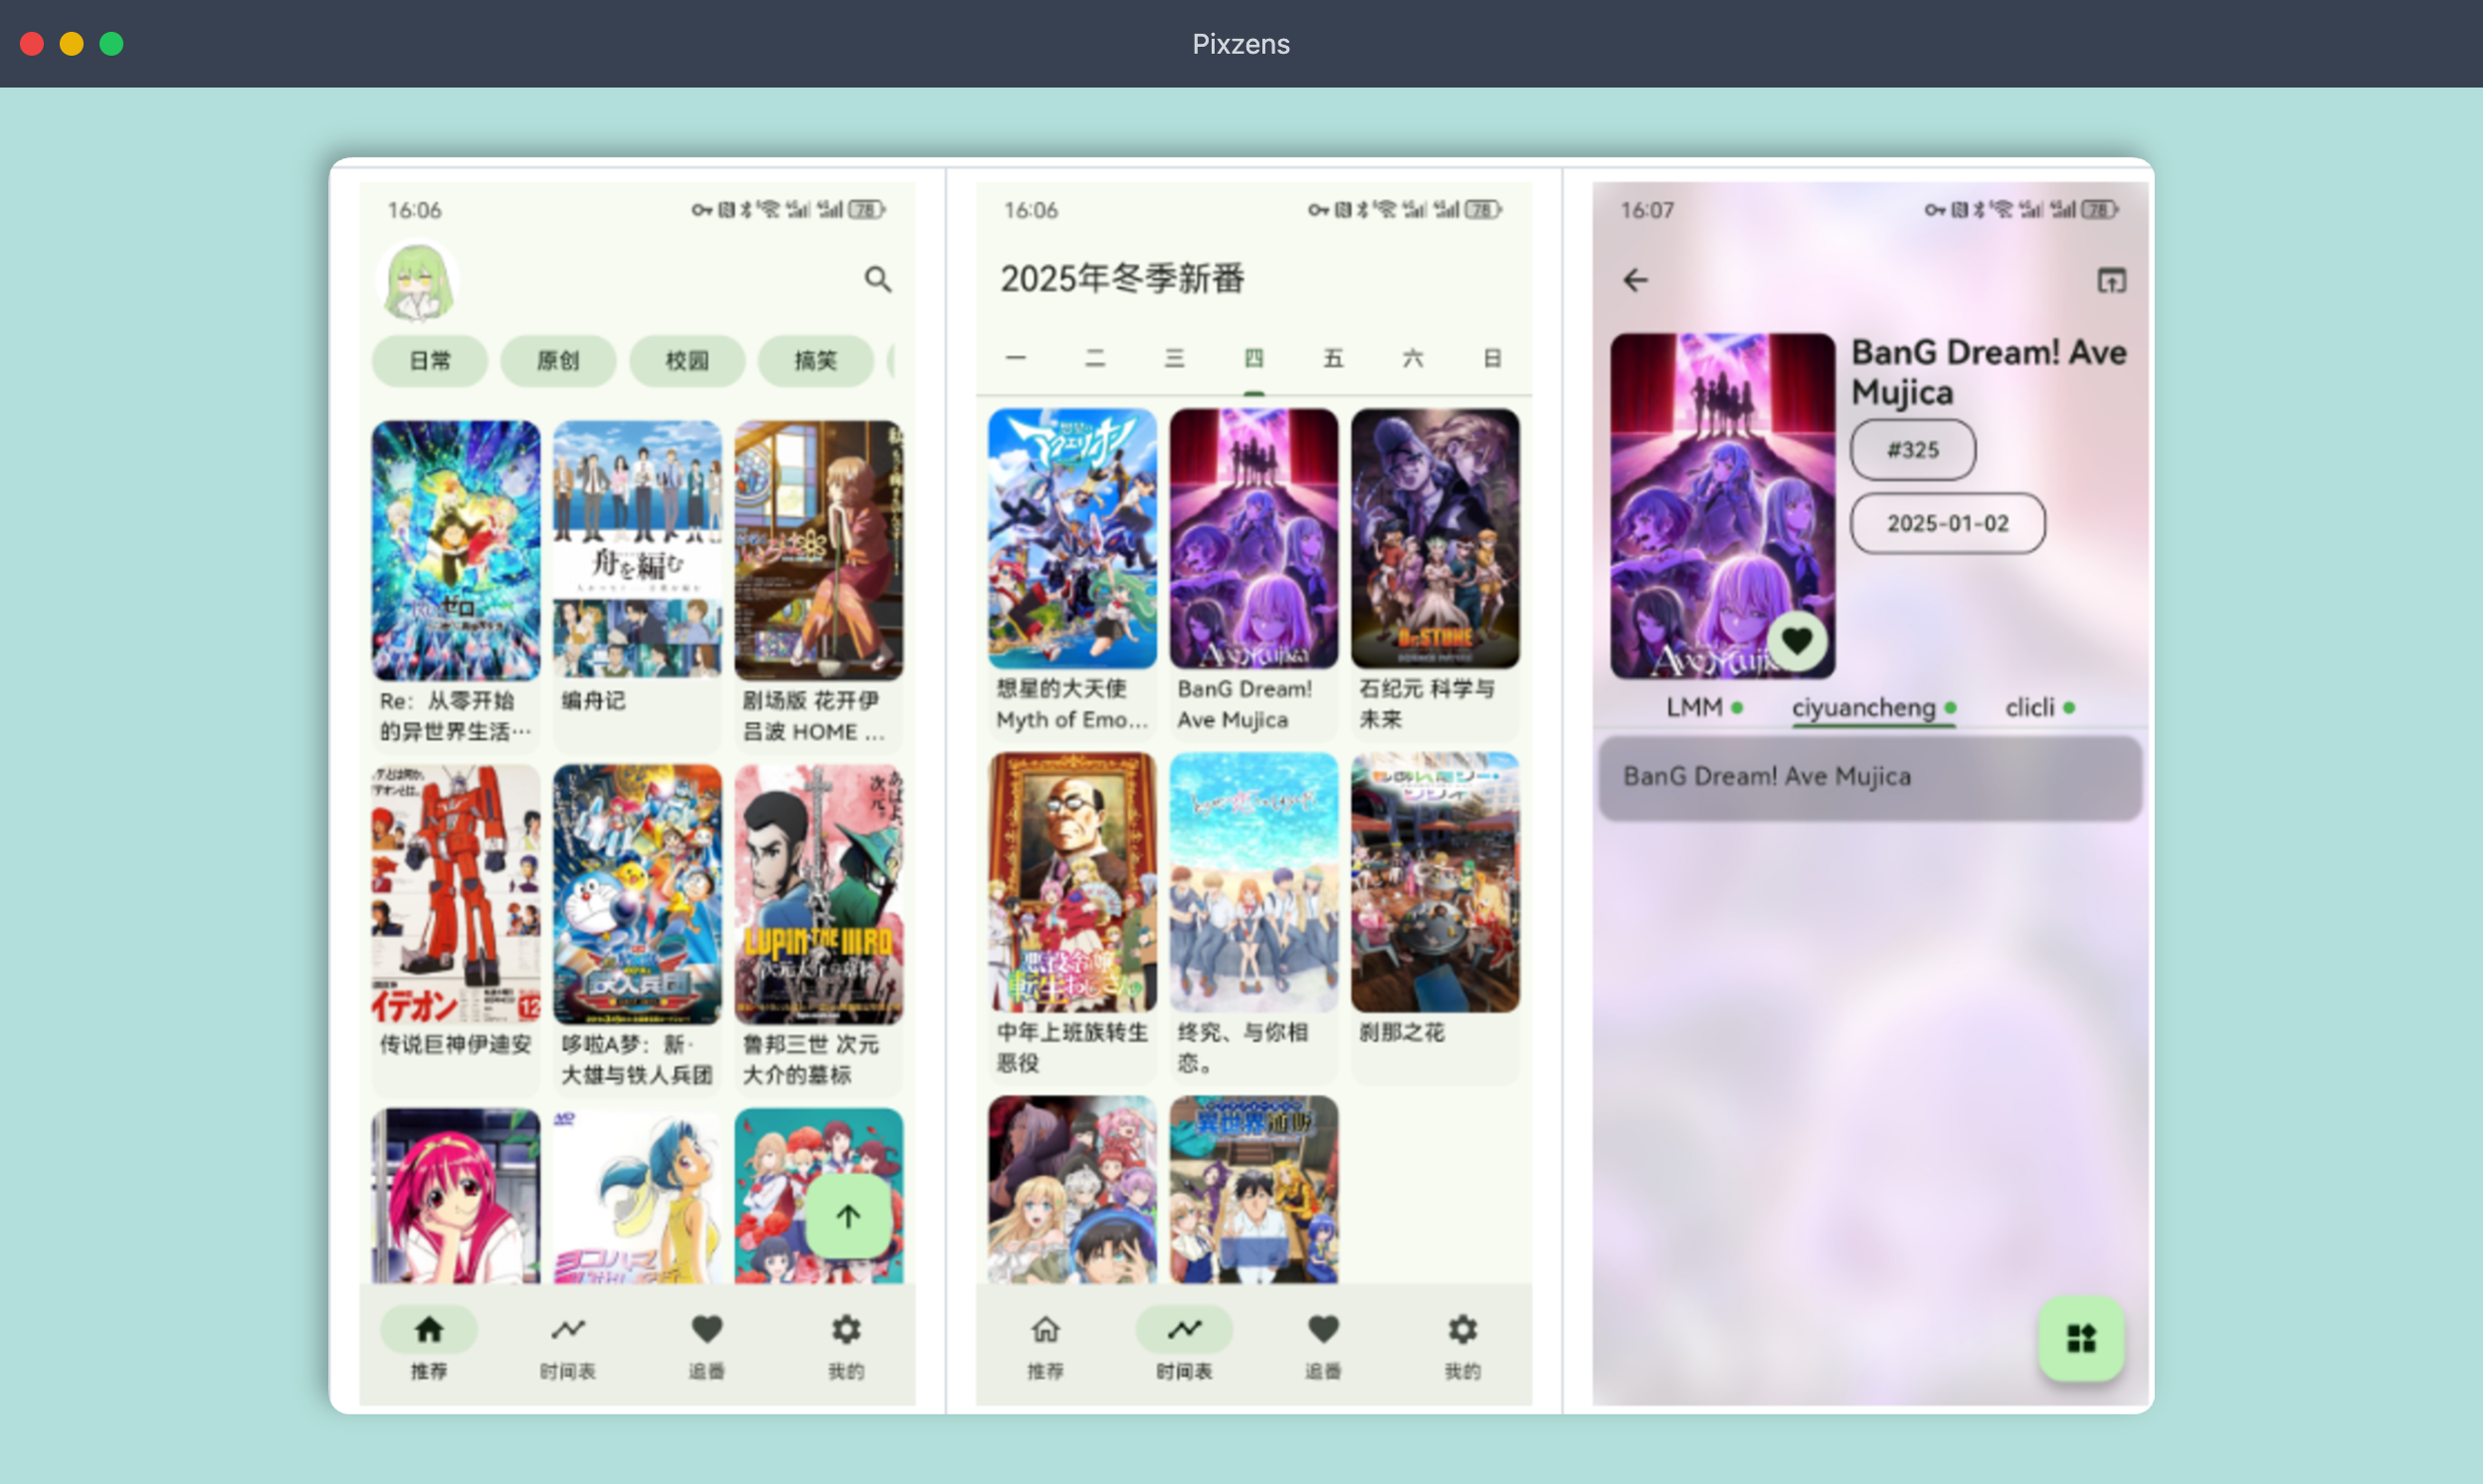
Task: Toggle the heart favorite on BanG Dream cover
Action: point(1796,641)
